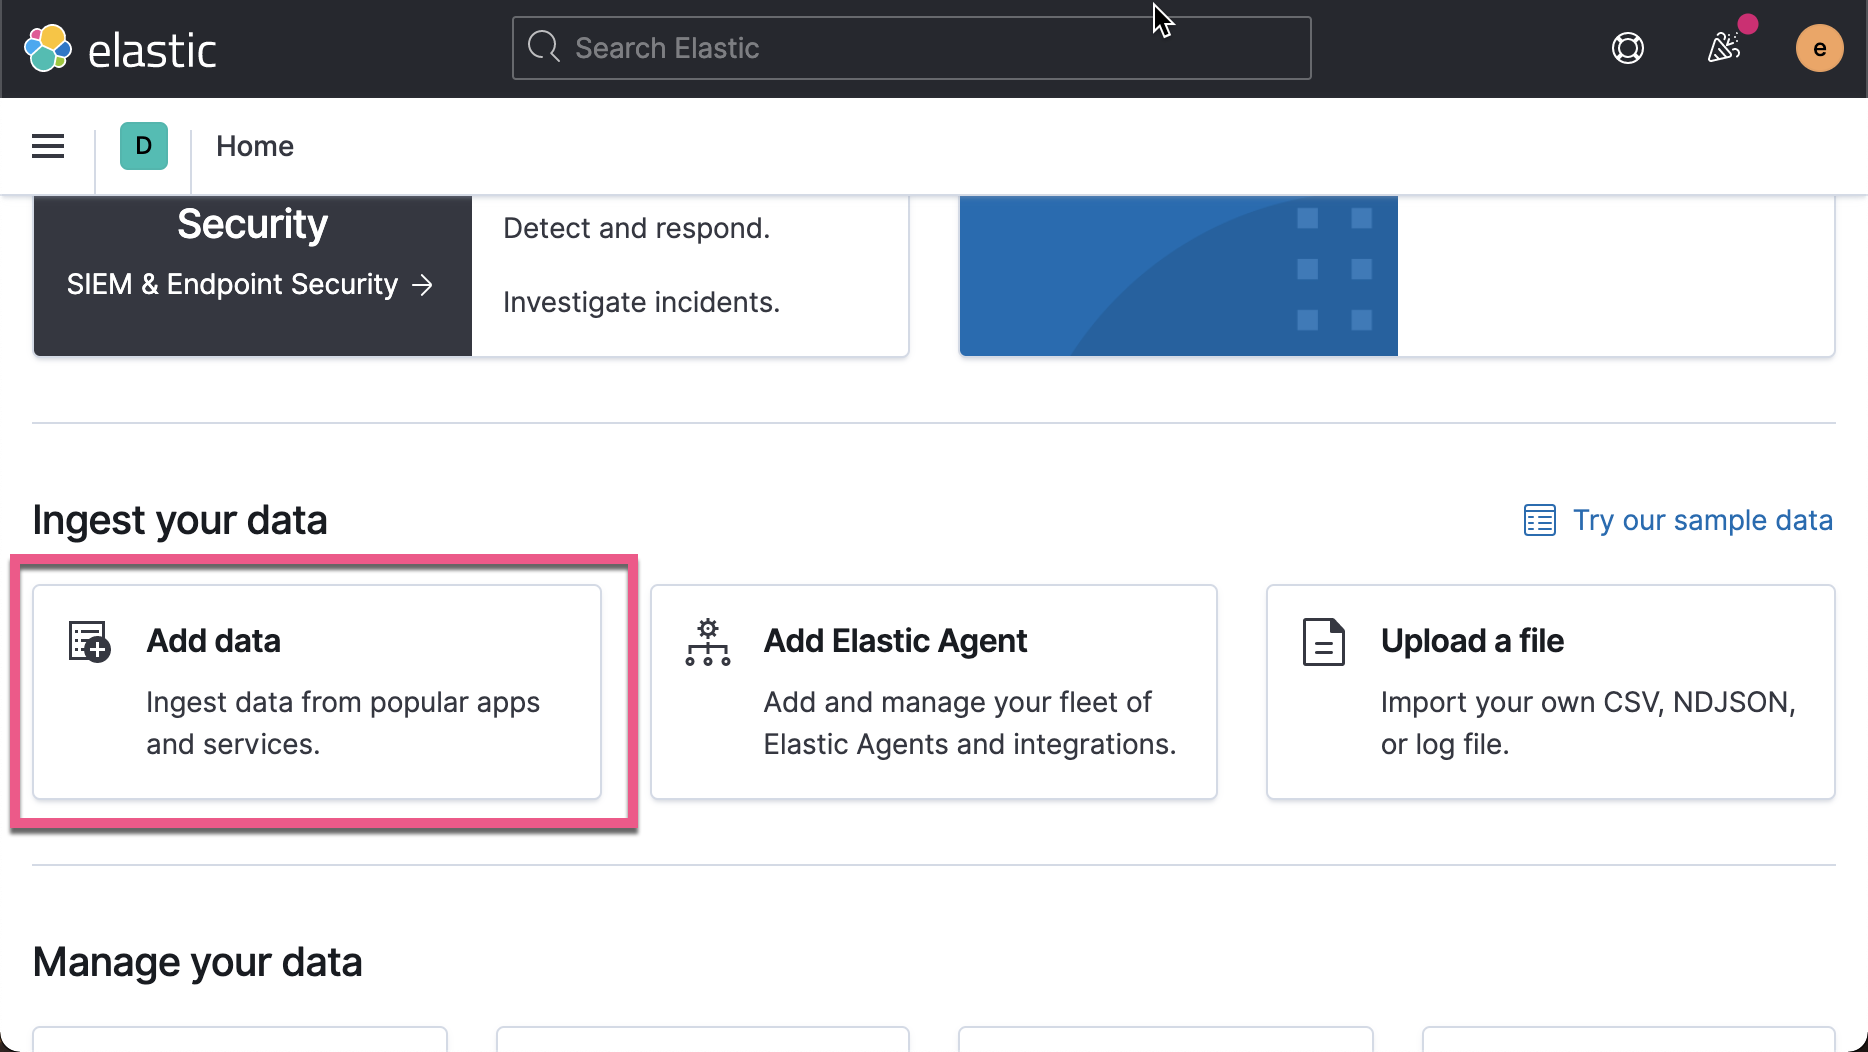Image resolution: width=1868 pixels, height=1052 pixels.
Task: Click the highlighted Add data card
Action: (x=316, y=691)
